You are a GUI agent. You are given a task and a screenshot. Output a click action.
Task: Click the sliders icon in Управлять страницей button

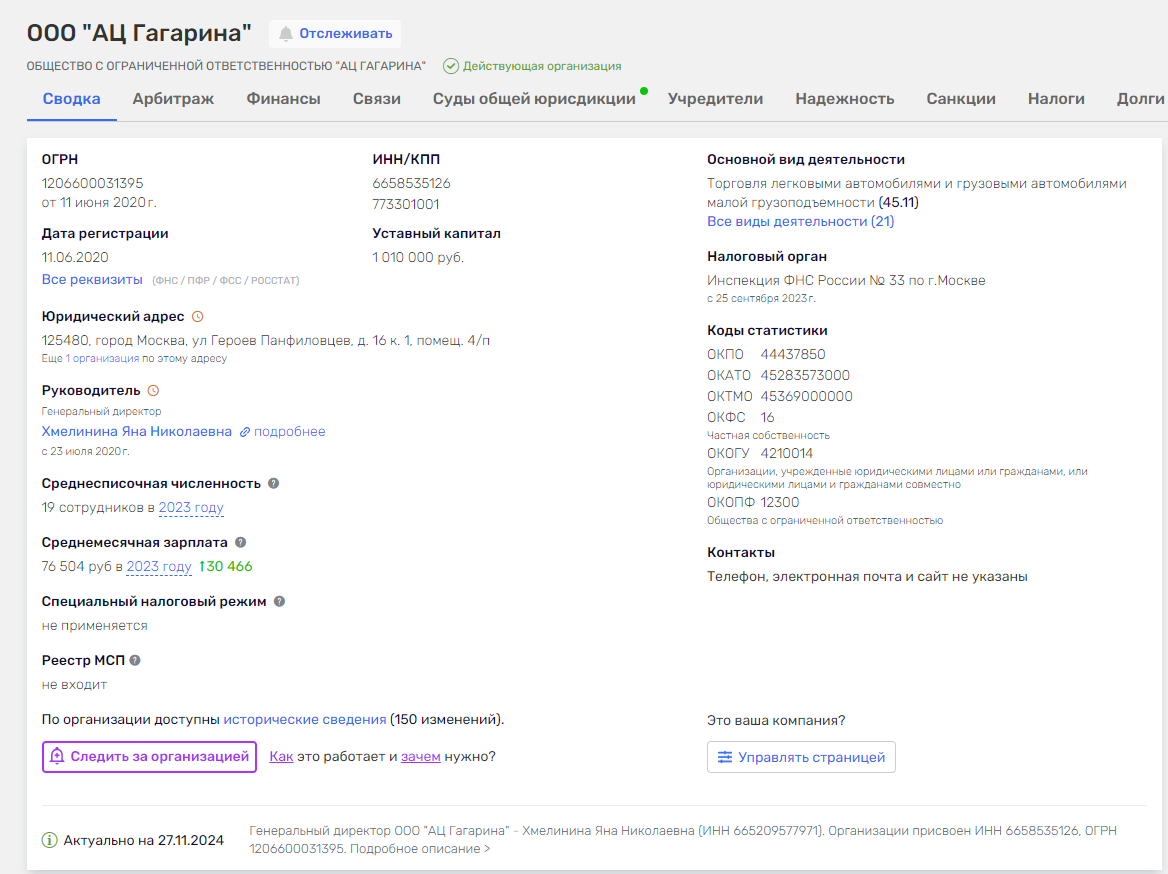pyautogui.click(x=724, y=757)
